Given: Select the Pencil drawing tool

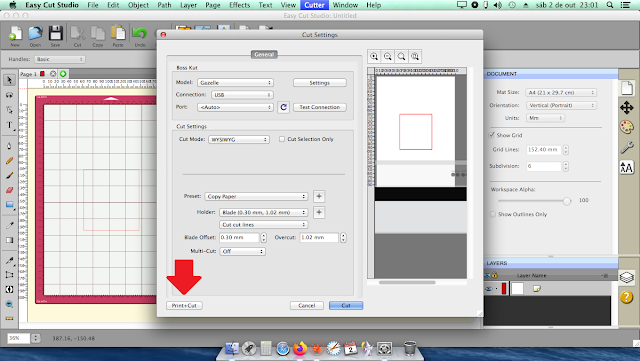Looking at the screenshot, I should click(9, 160).
